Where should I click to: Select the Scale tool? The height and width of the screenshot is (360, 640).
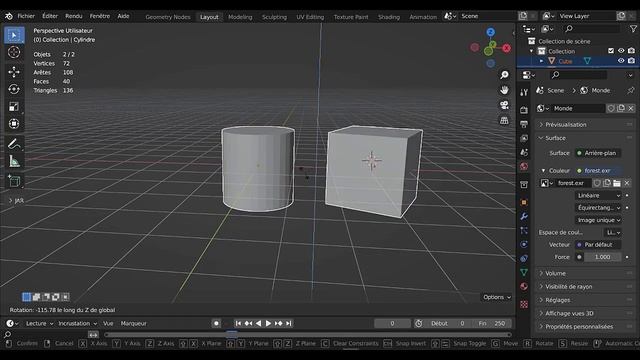[14, 107]
